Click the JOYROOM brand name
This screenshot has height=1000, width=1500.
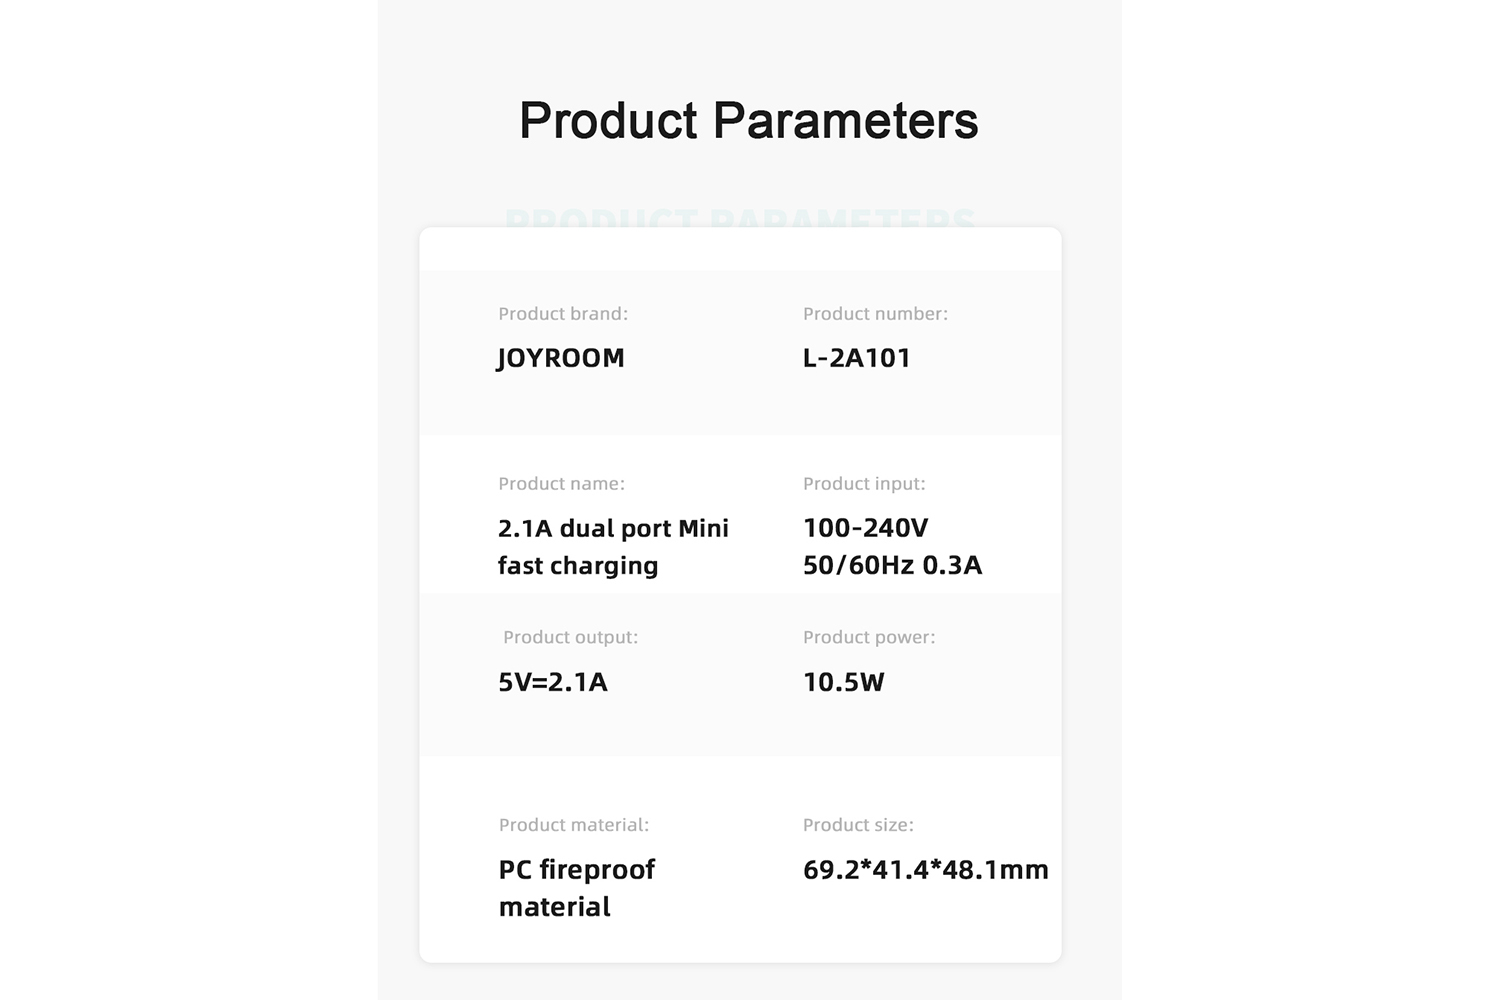tap(561, 358)
